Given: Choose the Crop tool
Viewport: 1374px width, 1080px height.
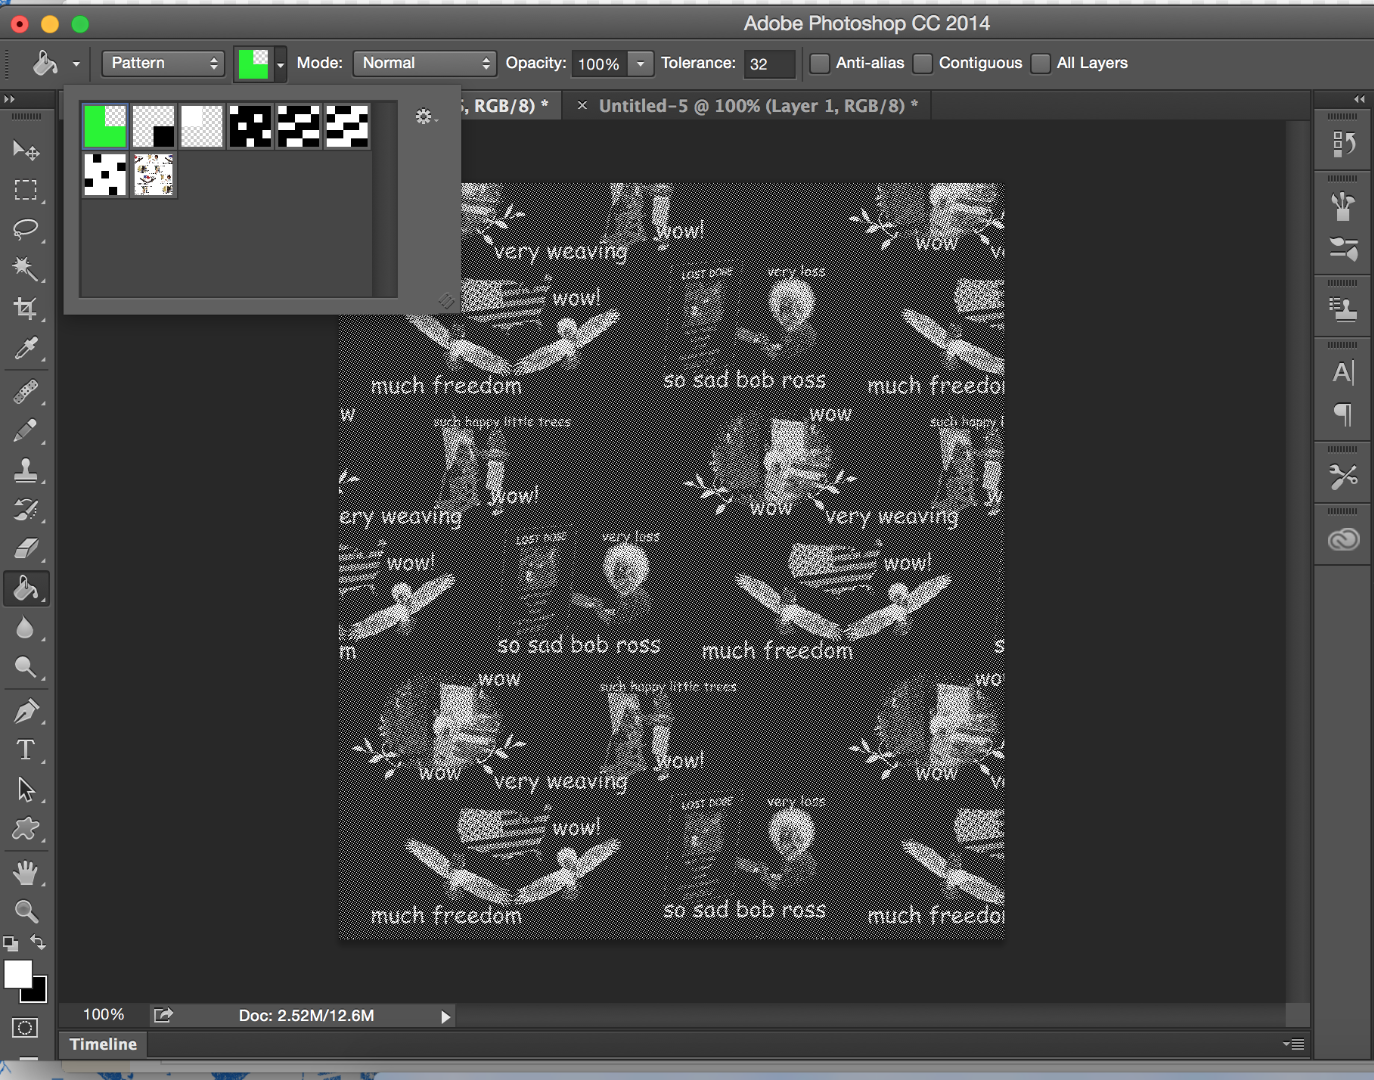Looking at the screenshot, I should (26, 309).
